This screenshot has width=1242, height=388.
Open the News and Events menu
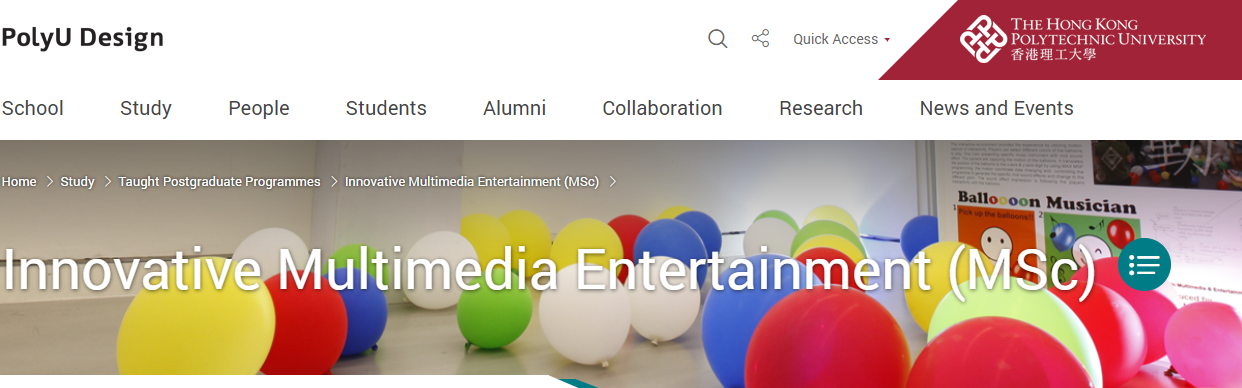tap(997, 108)
